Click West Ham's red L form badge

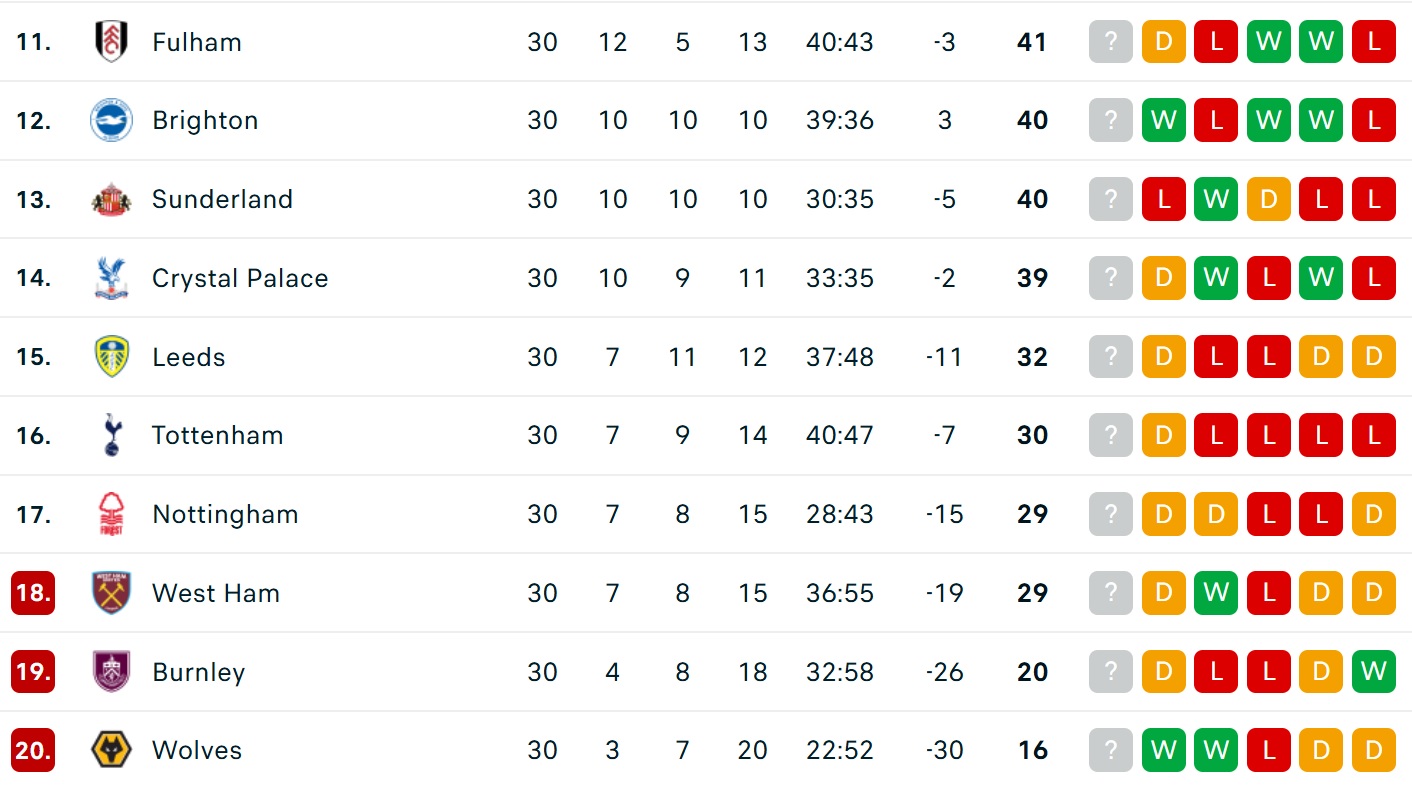click(x=1268, y=593)
